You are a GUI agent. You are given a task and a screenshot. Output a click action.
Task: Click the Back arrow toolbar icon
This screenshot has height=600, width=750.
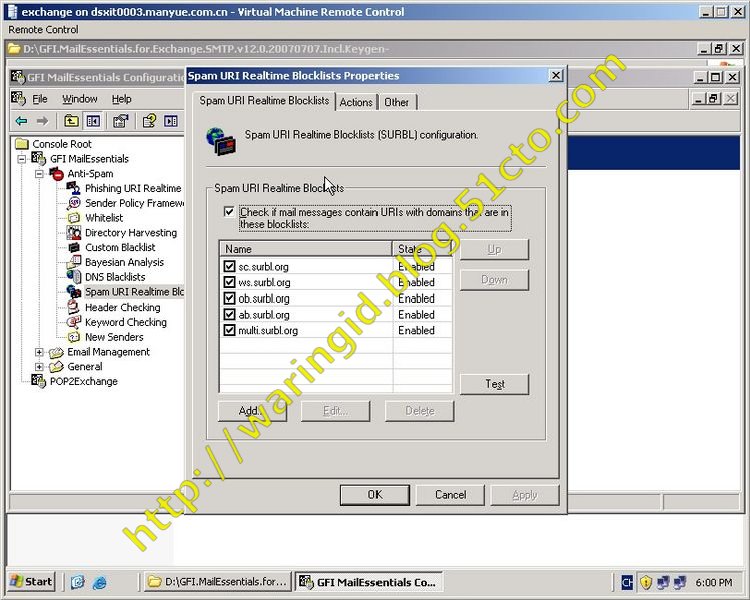click(21, 121)
